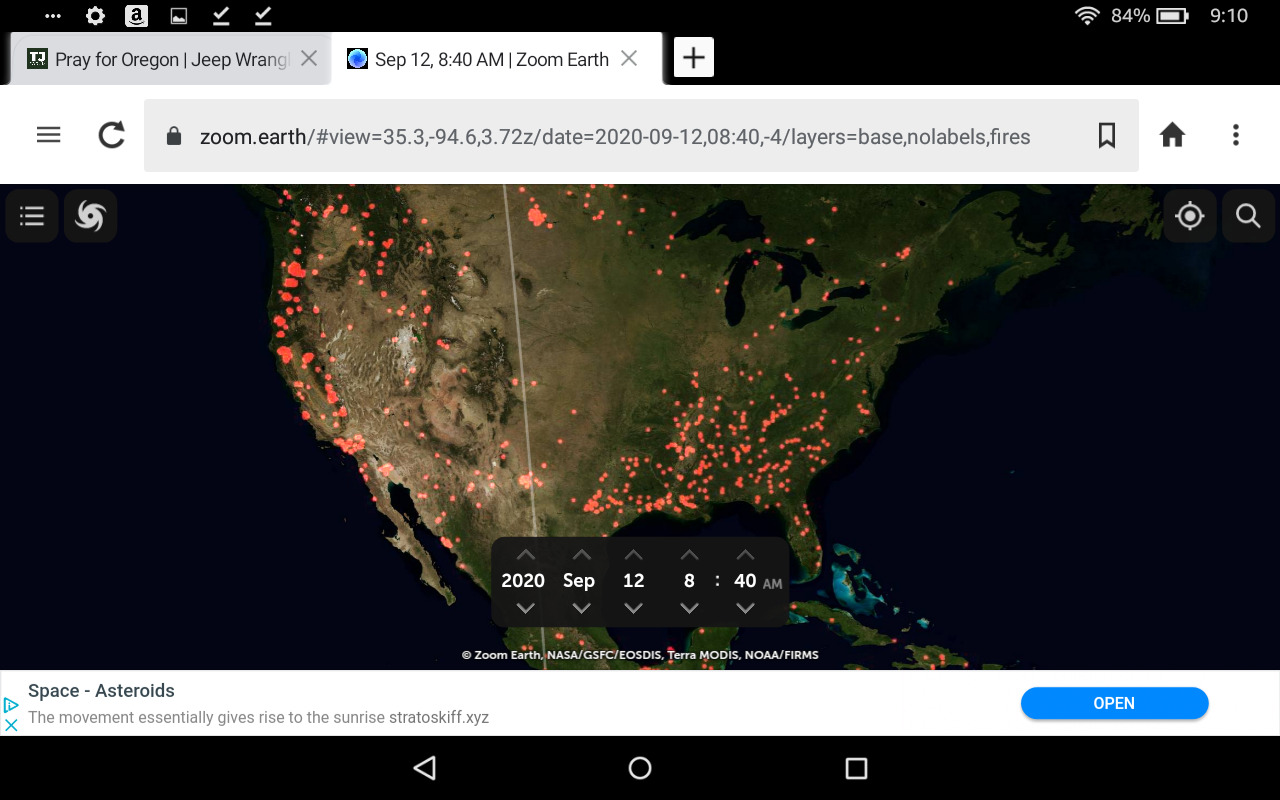The height and width of the screenshot is (800, 1280).
Task: Decrease the hour below 8
Action: point(689,608)
